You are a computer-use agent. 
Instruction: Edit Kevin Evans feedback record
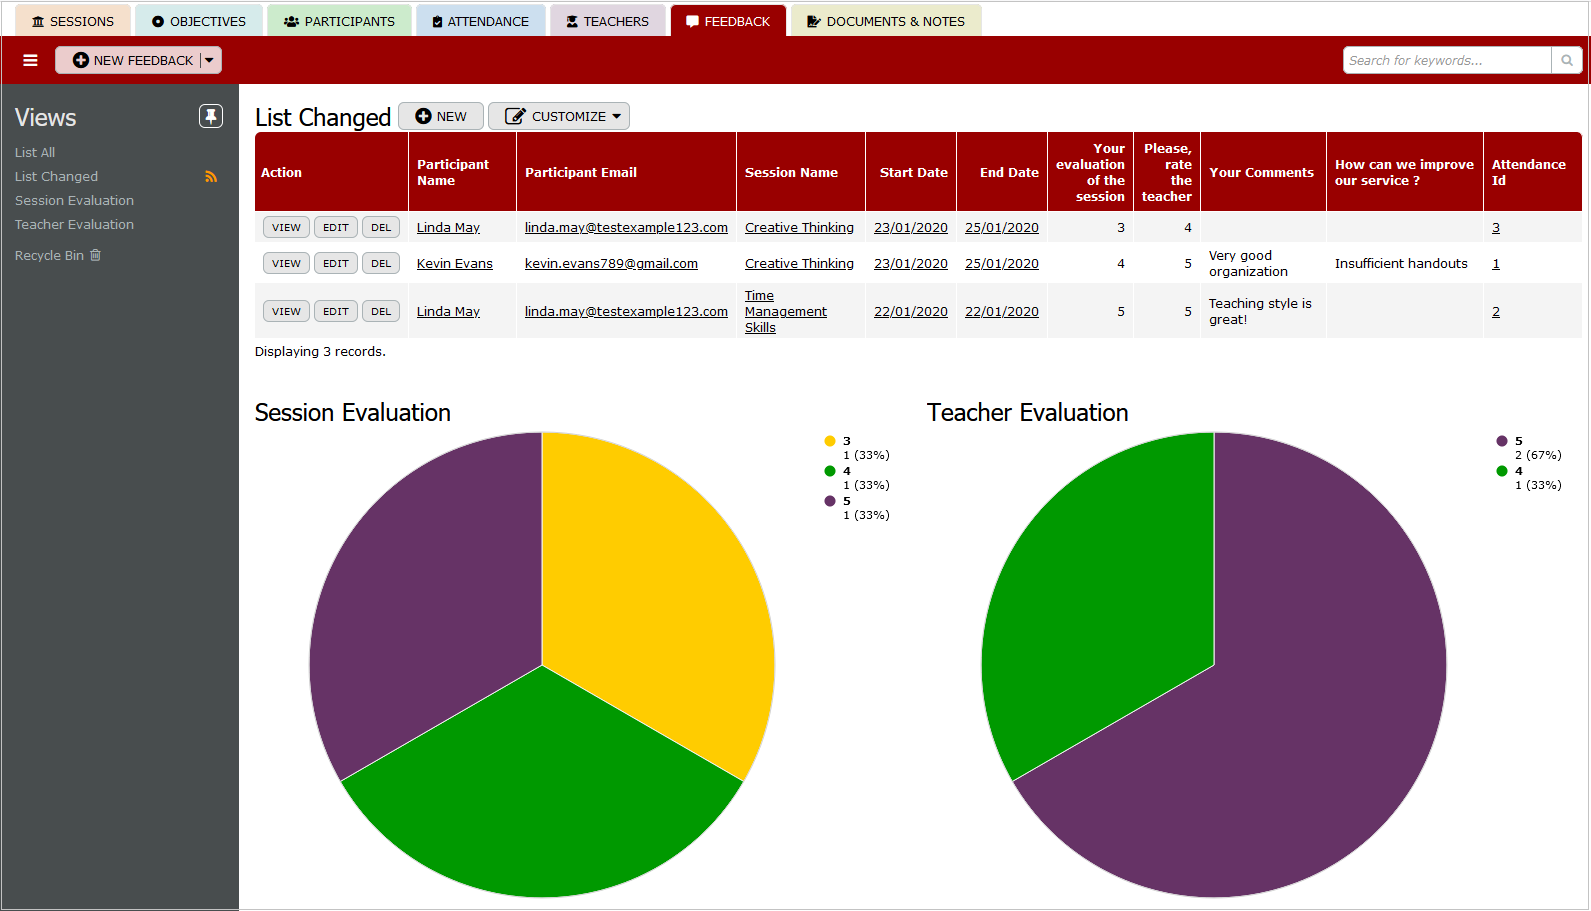coord(336,264)
